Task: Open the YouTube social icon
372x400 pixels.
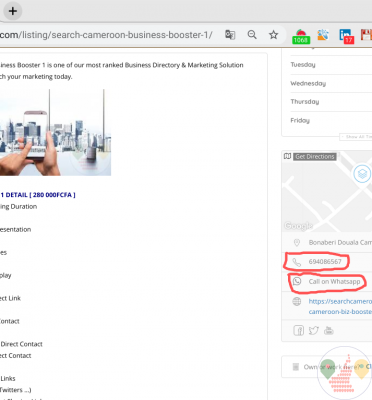Action: pyautogui.click(x=329, y=330)
